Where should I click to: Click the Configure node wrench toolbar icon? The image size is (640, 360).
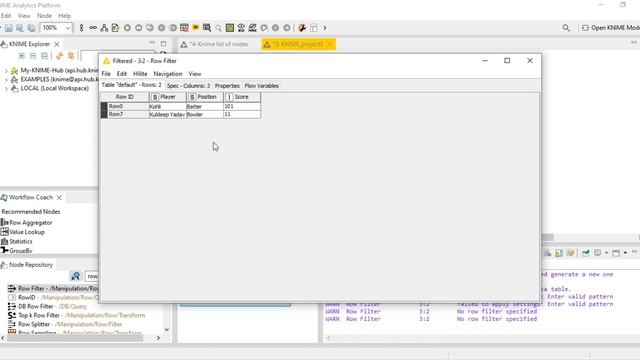[302, 28]
